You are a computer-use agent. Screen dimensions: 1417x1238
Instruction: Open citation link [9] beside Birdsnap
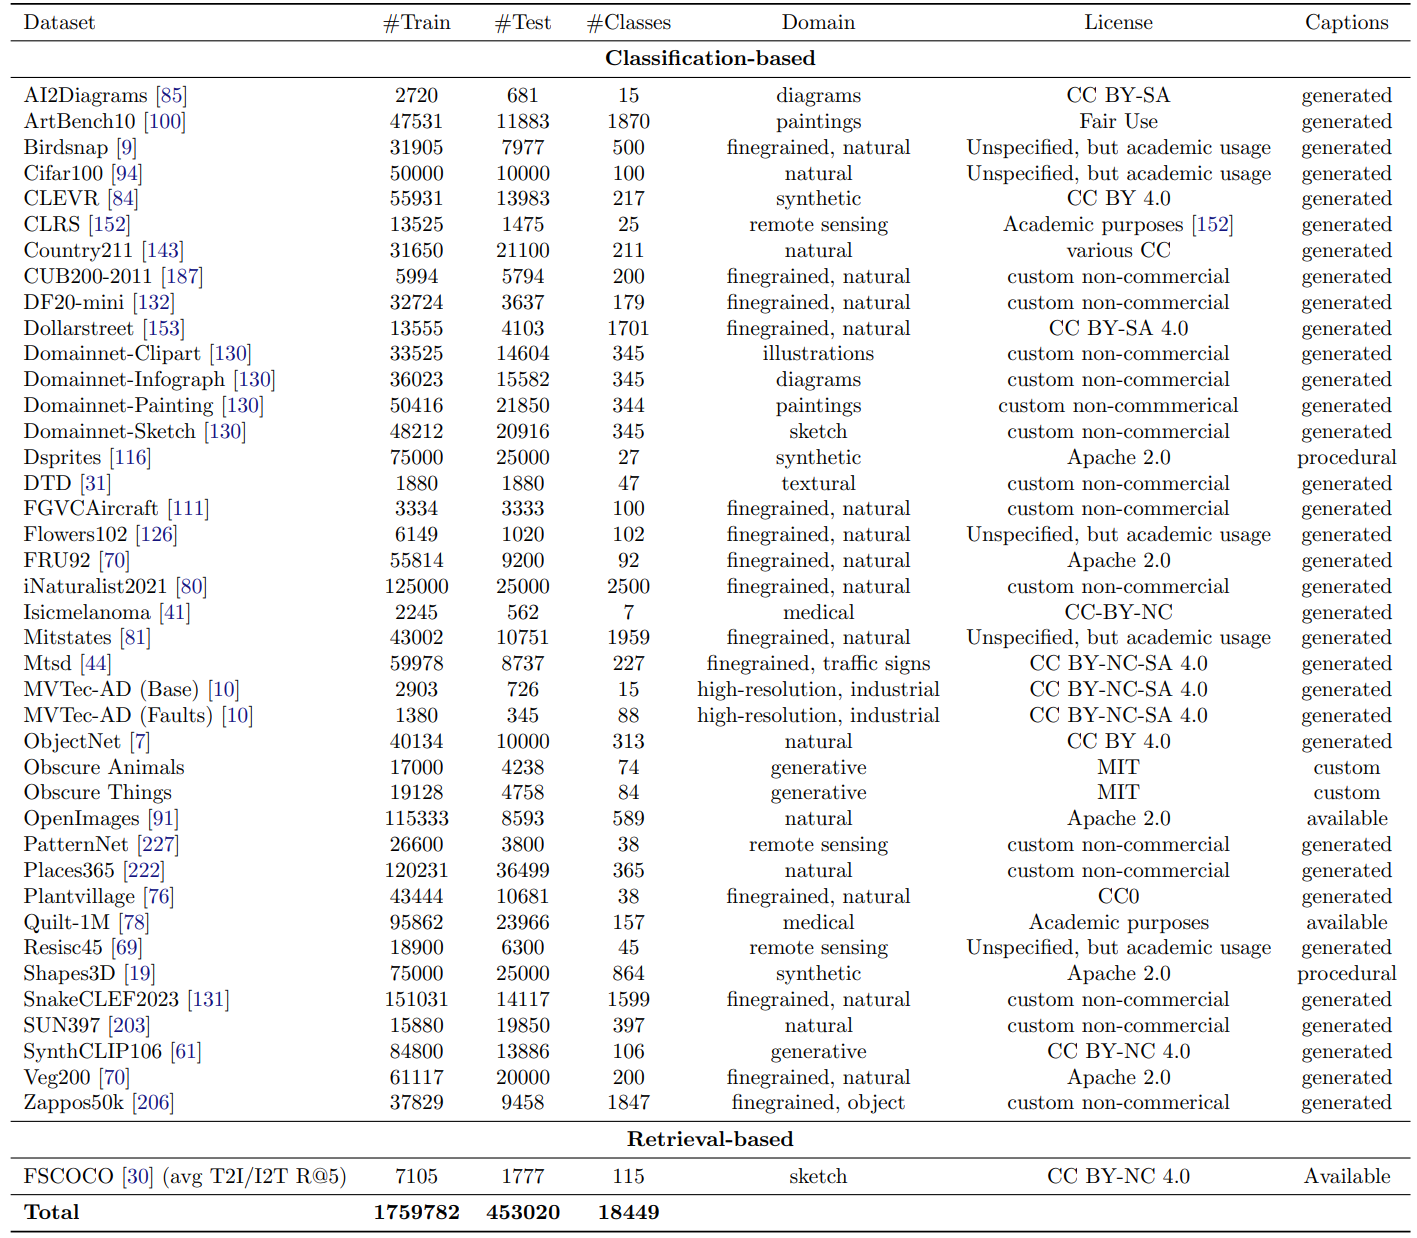click(x=126, y=147)
